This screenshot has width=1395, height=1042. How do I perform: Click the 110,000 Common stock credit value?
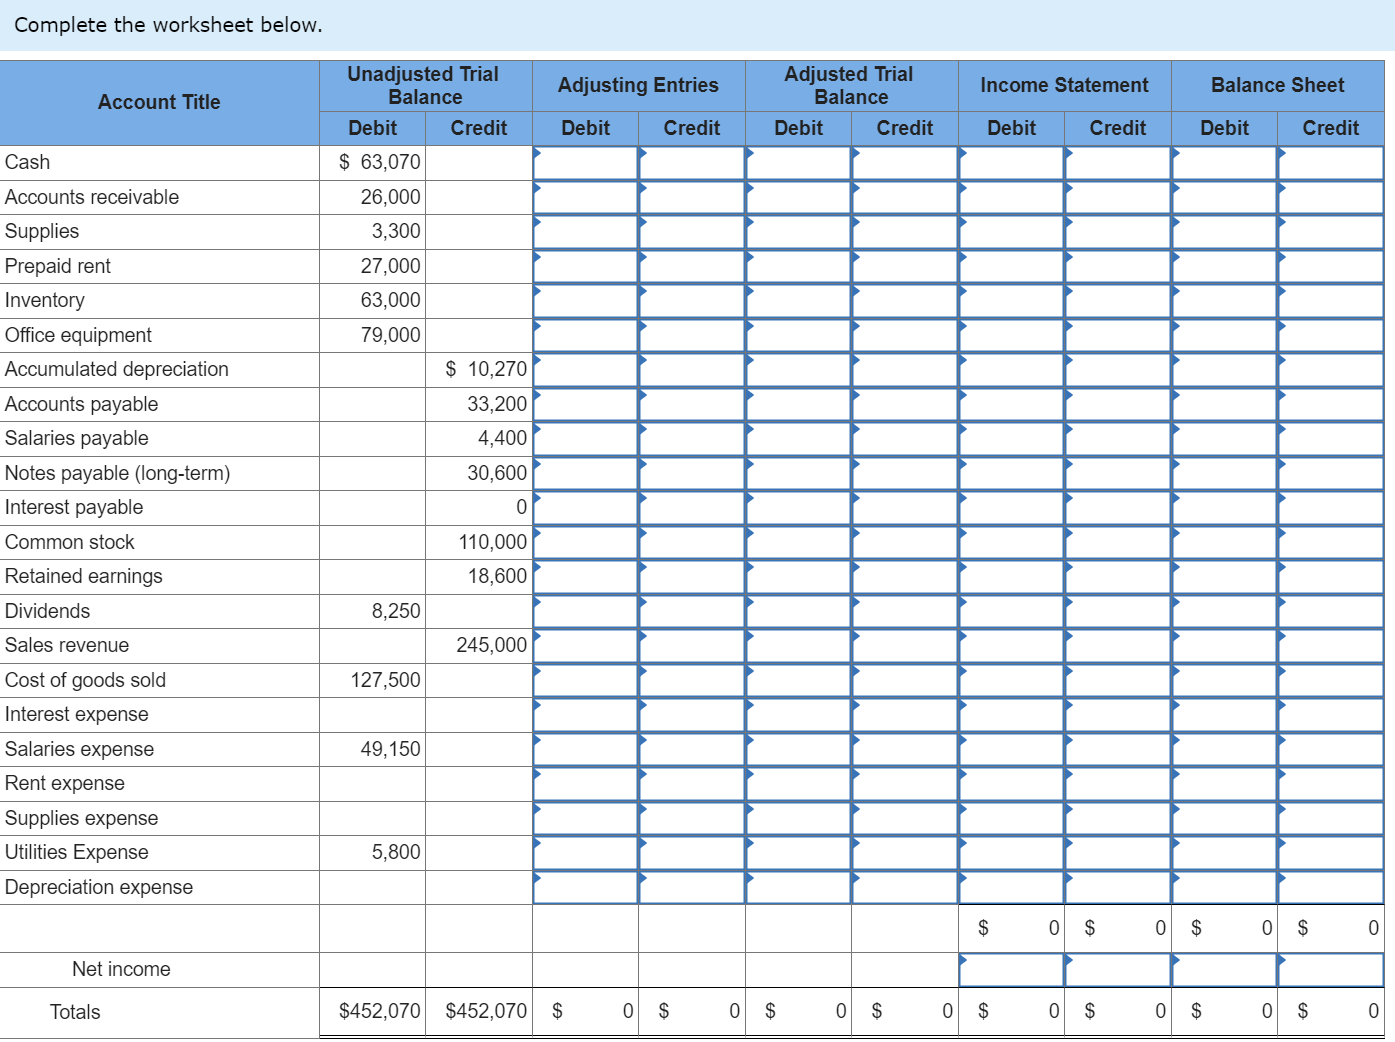point(492,542)
